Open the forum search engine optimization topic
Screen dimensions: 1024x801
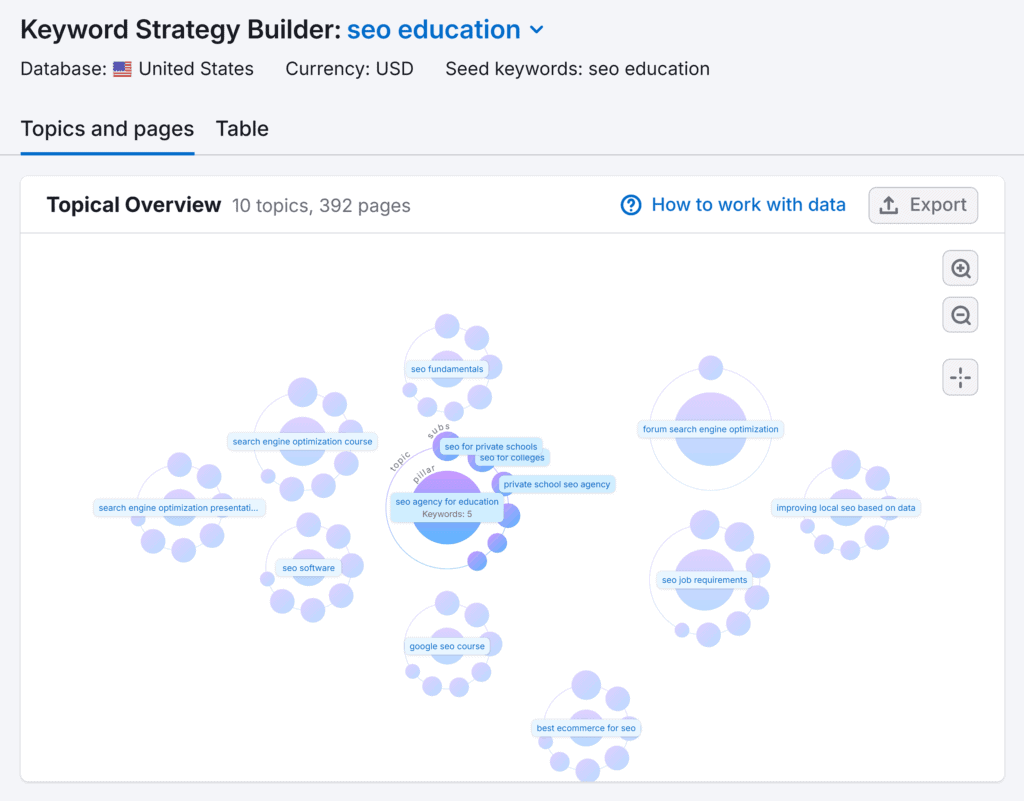710,428
